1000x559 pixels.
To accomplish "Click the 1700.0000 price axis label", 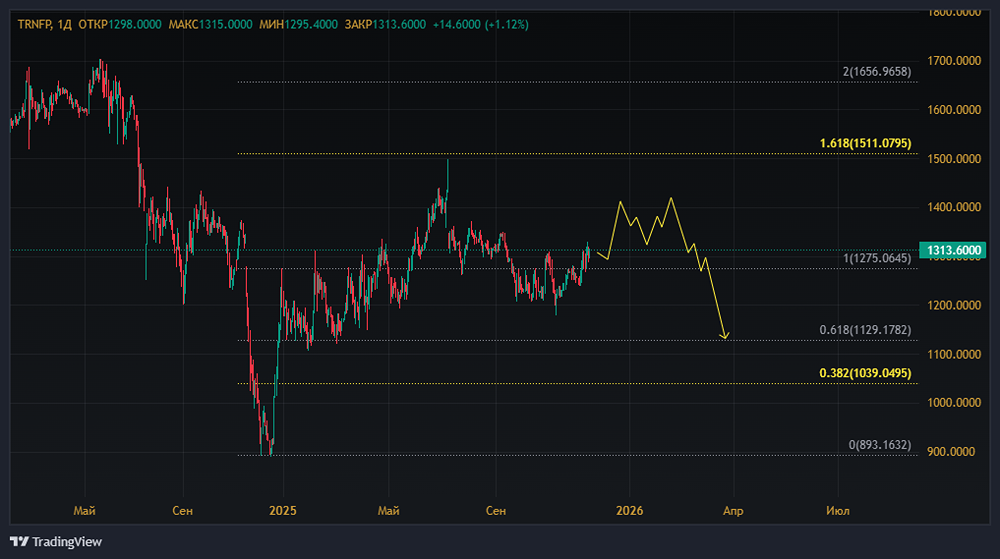I will (954, 61).
